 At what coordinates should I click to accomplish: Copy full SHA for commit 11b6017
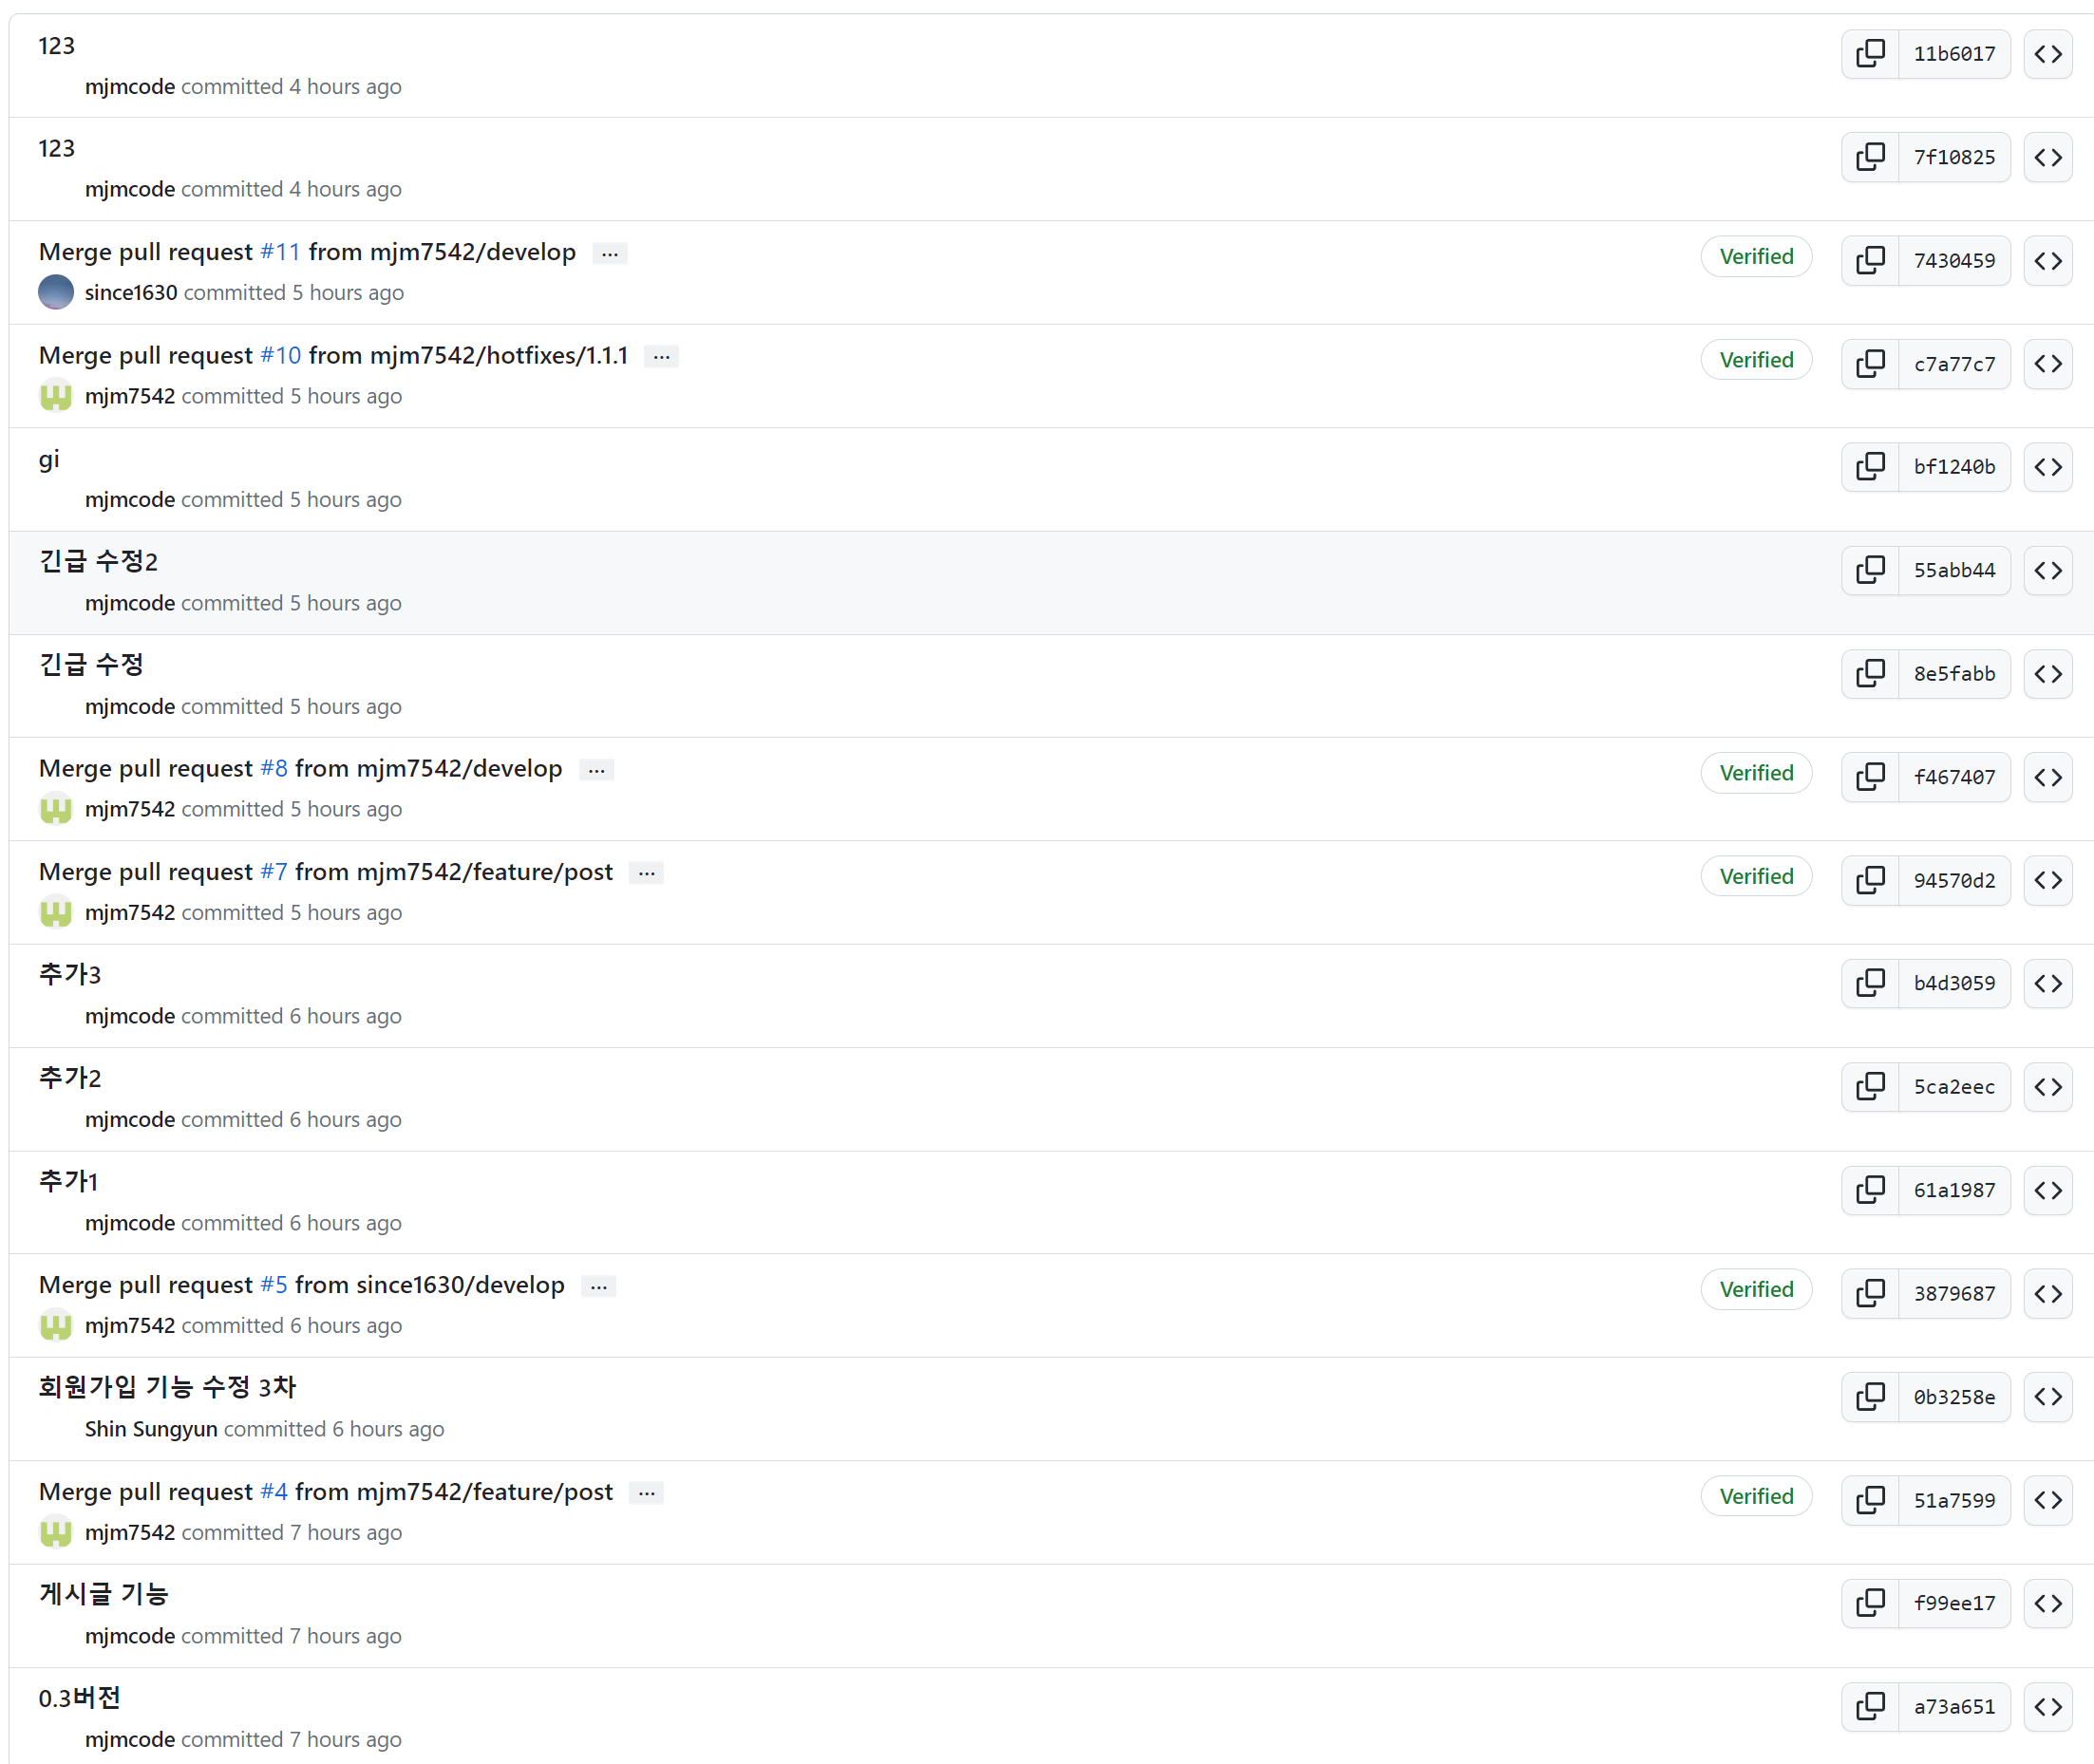coord(1870,54)
